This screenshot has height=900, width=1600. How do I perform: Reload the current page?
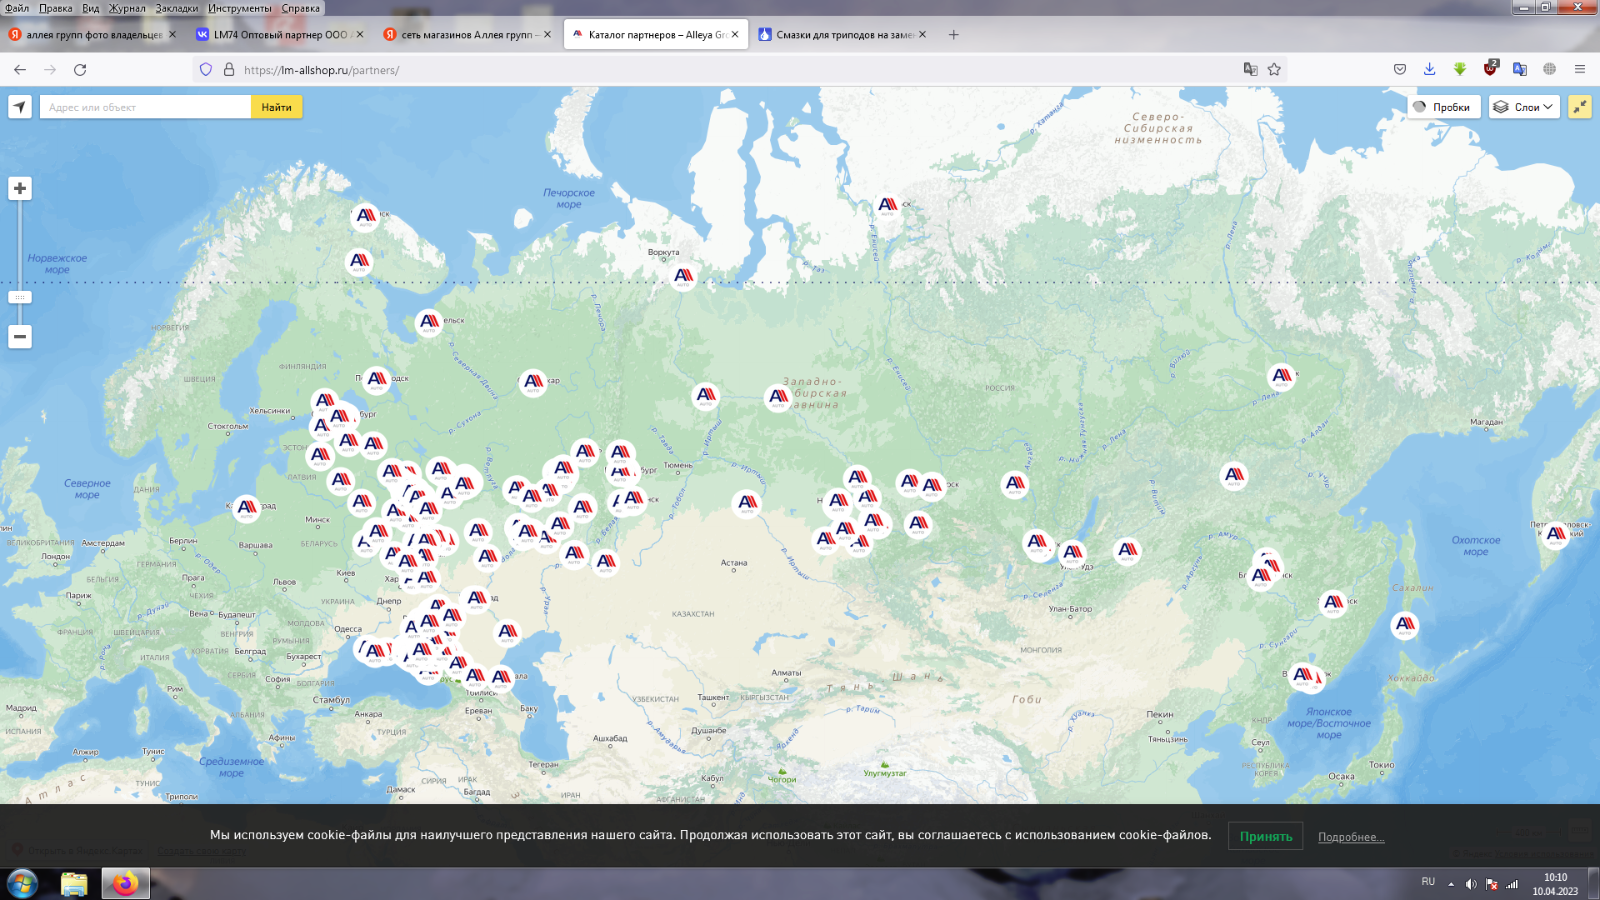[x=80, y=69]
